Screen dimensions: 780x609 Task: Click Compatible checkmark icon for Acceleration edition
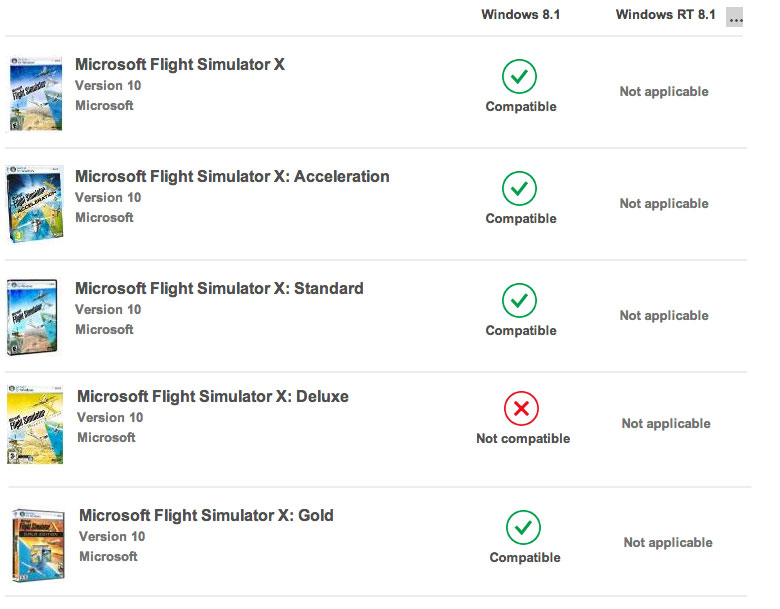pos(519,189)
